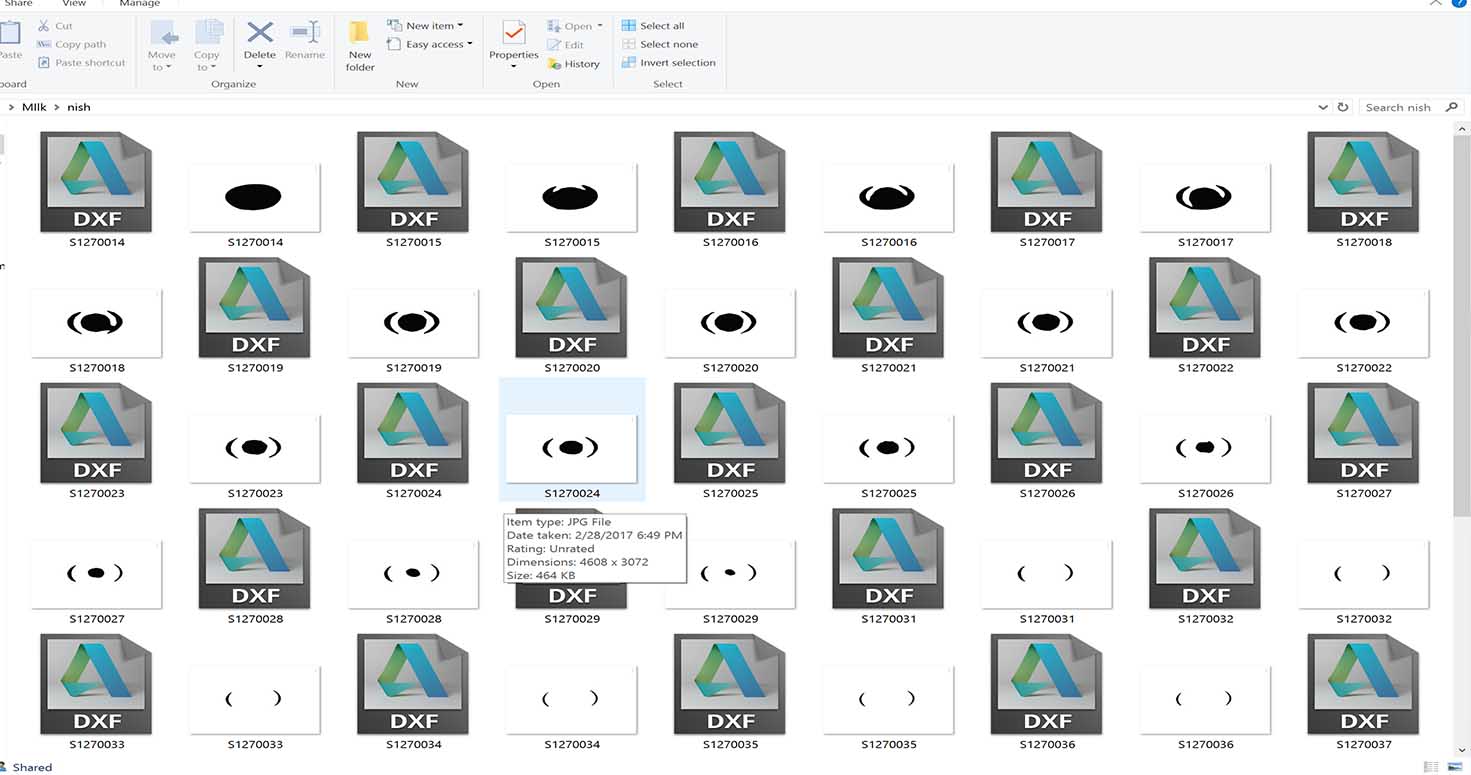The height and width of the screenshot is (775, 1471).
Task: Select DXF file S1270017
Action: tap(1047, 190)
